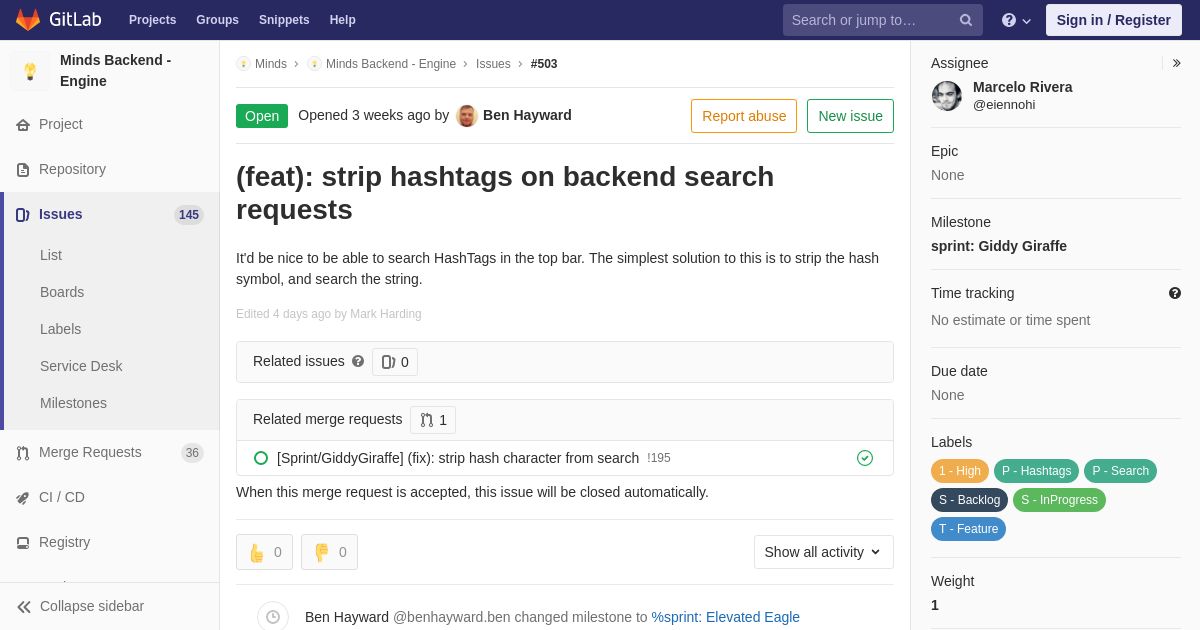Open the Projects menu
The image size is (1200, 630).
pos(152,20)
